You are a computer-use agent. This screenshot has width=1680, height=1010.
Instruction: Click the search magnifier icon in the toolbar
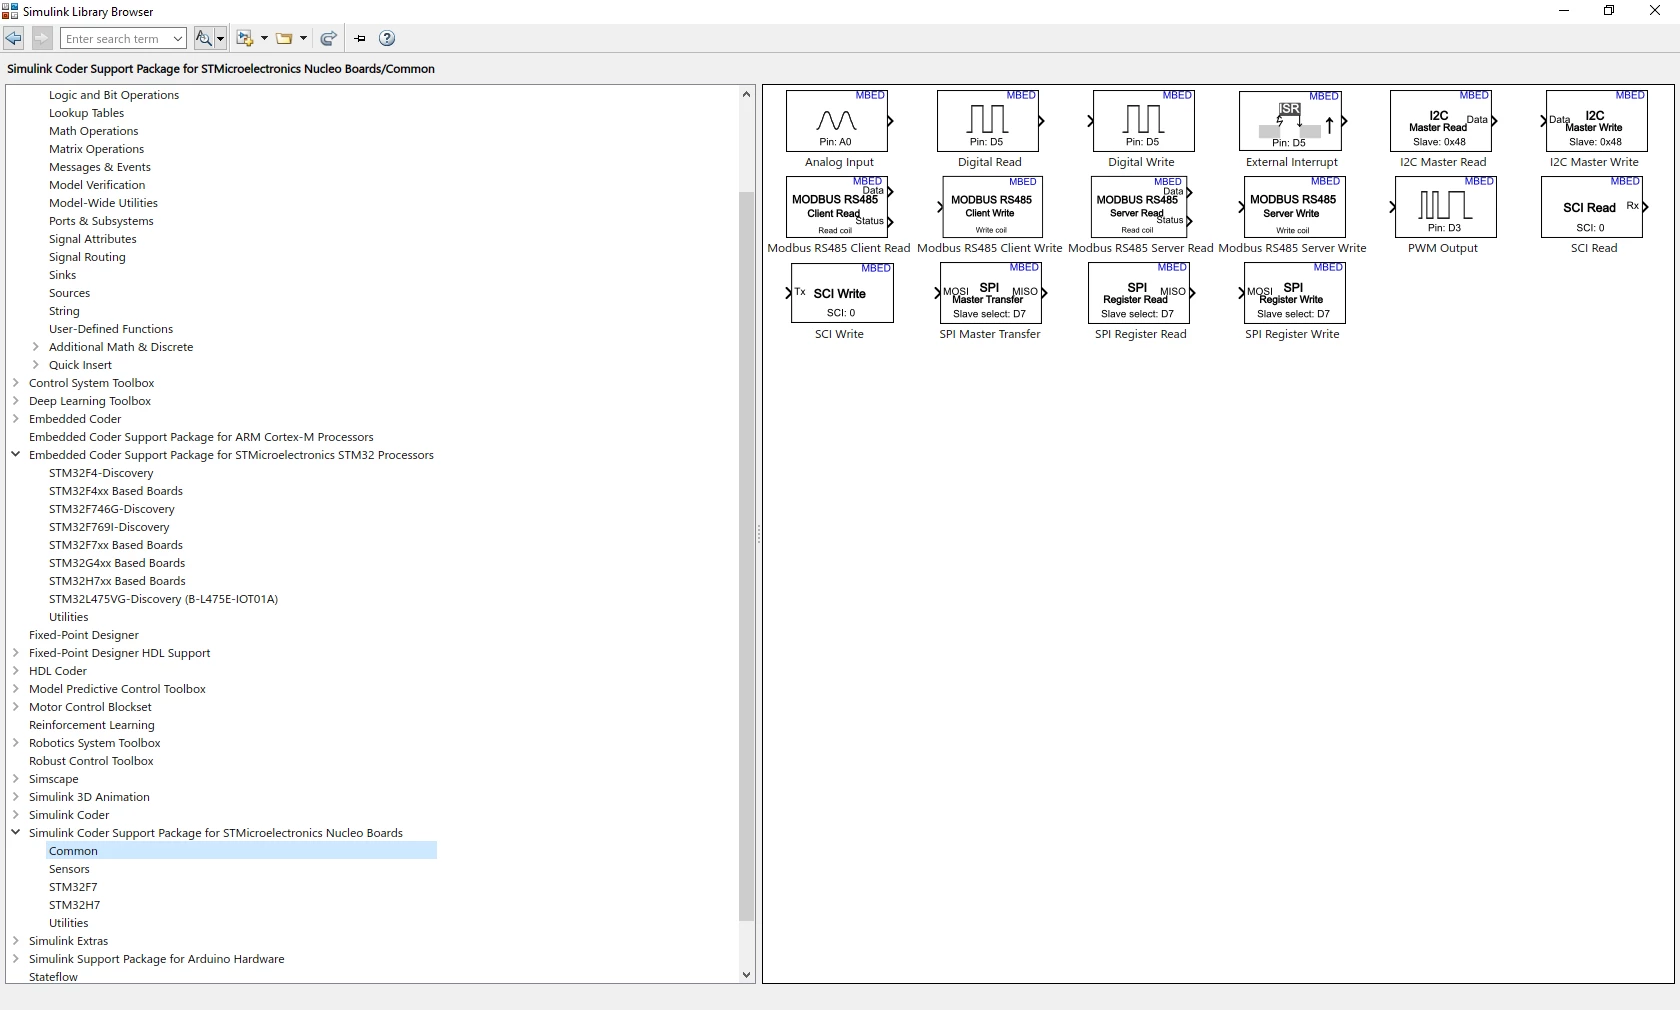point(203,38)
